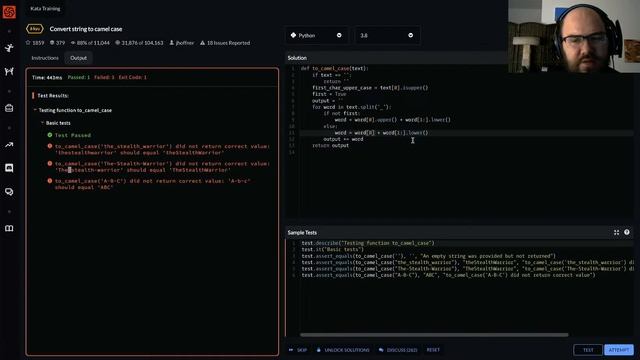Click the 'Exit Code: 1' text
This screenshot has height=360, width=640.
pos(132,77)
